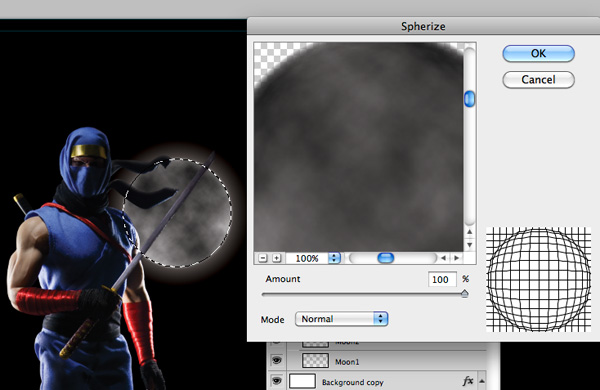Toggle visibility of Background copy layer

click(276, 381)
